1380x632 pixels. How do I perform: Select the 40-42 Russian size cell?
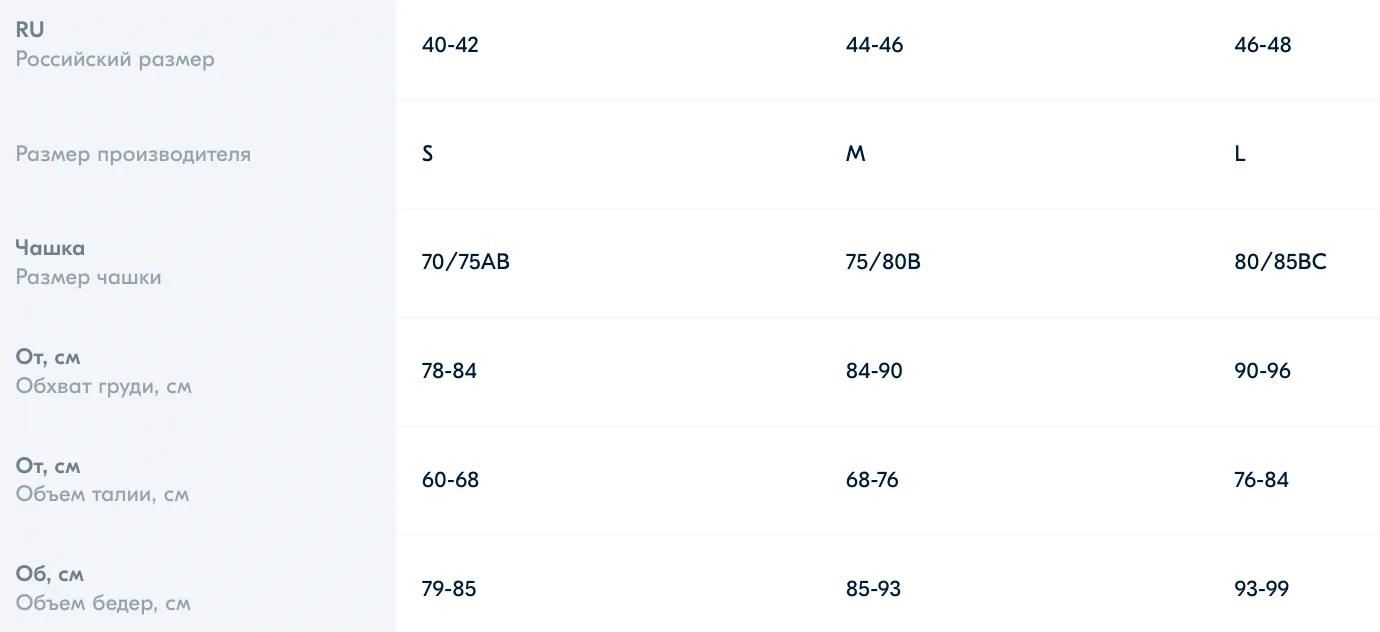(x=450, y=45)
